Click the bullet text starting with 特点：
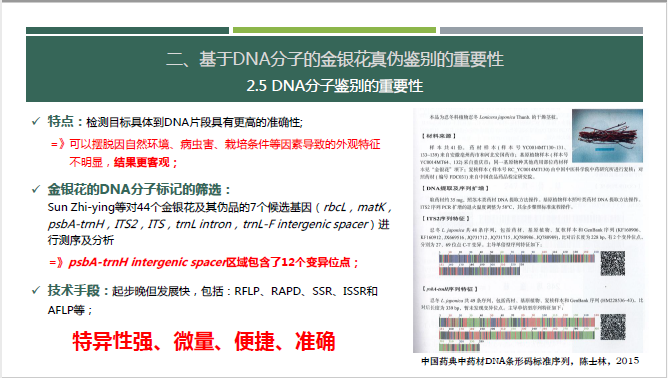The width and height of the screenshot is (668, 378). click(x=175, y=122)
